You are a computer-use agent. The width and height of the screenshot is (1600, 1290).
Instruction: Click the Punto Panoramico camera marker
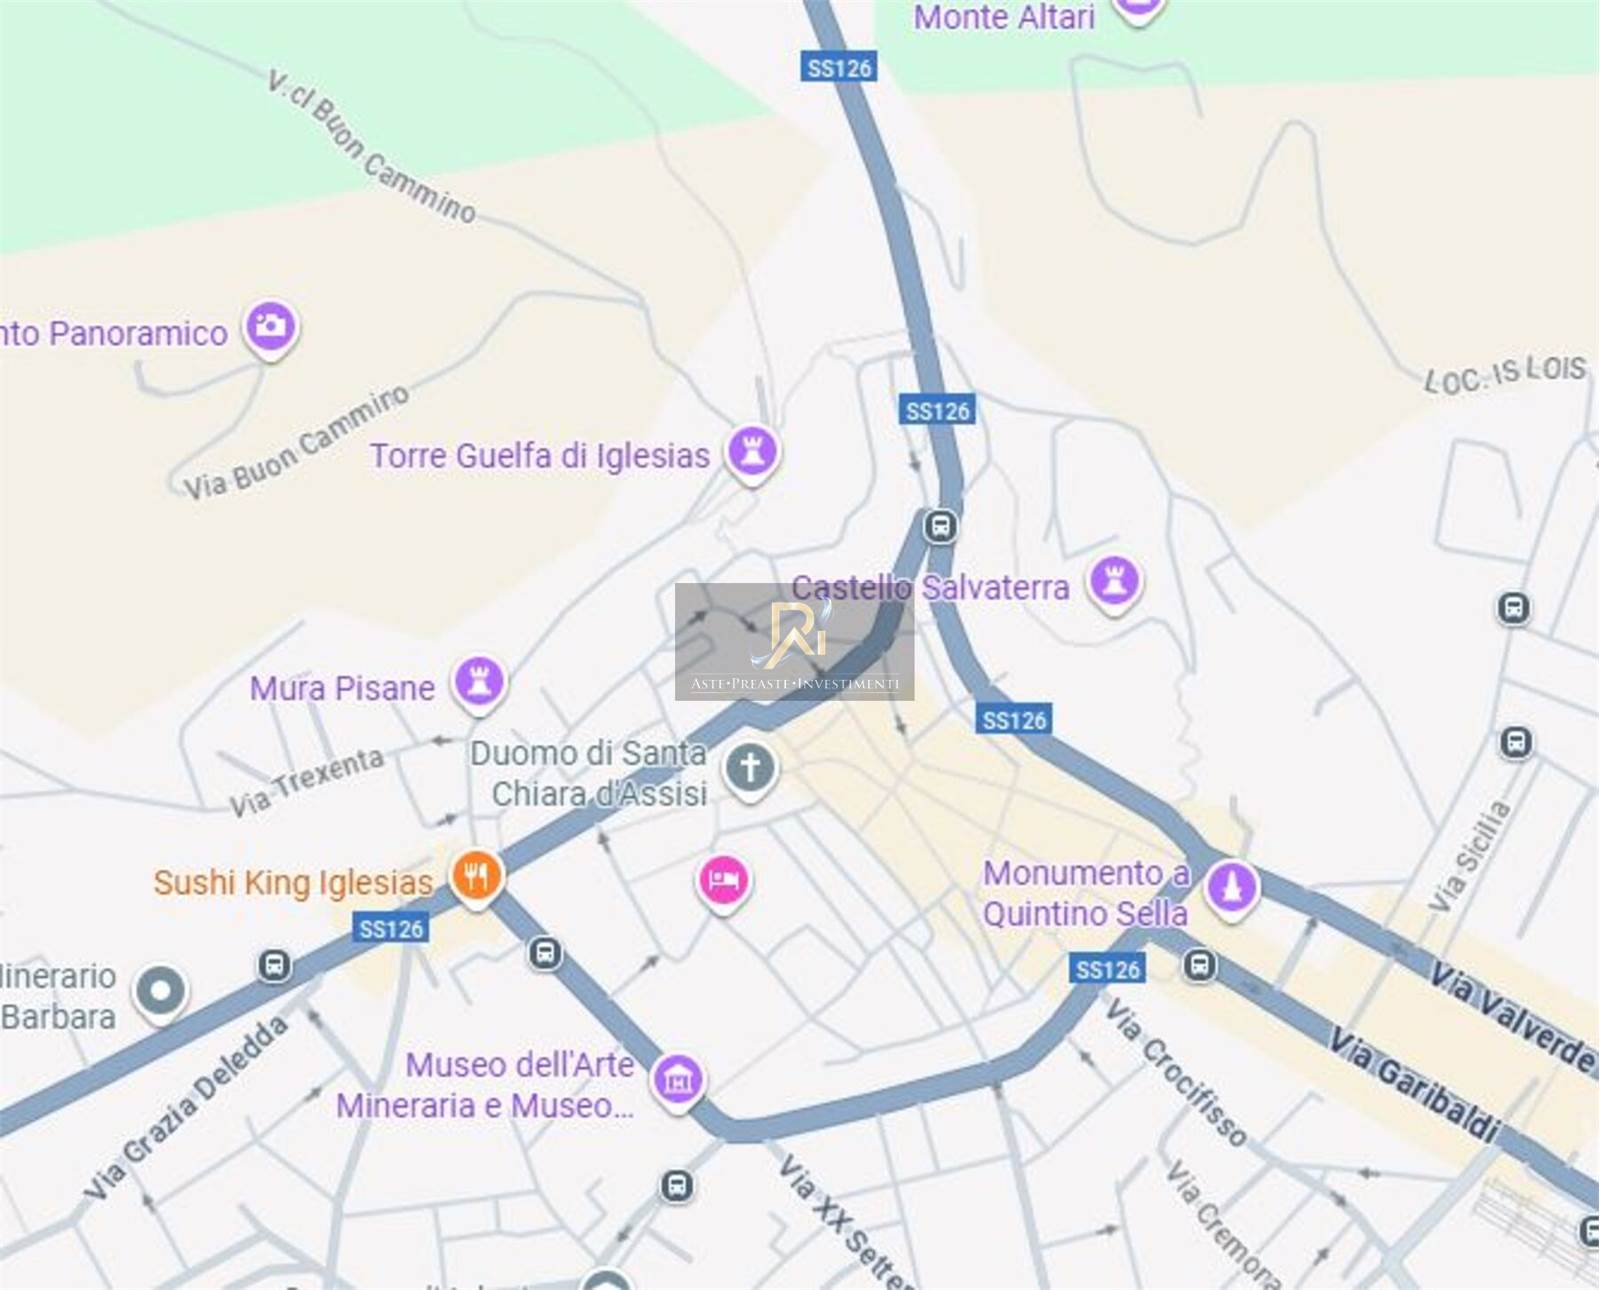(270, 328)
